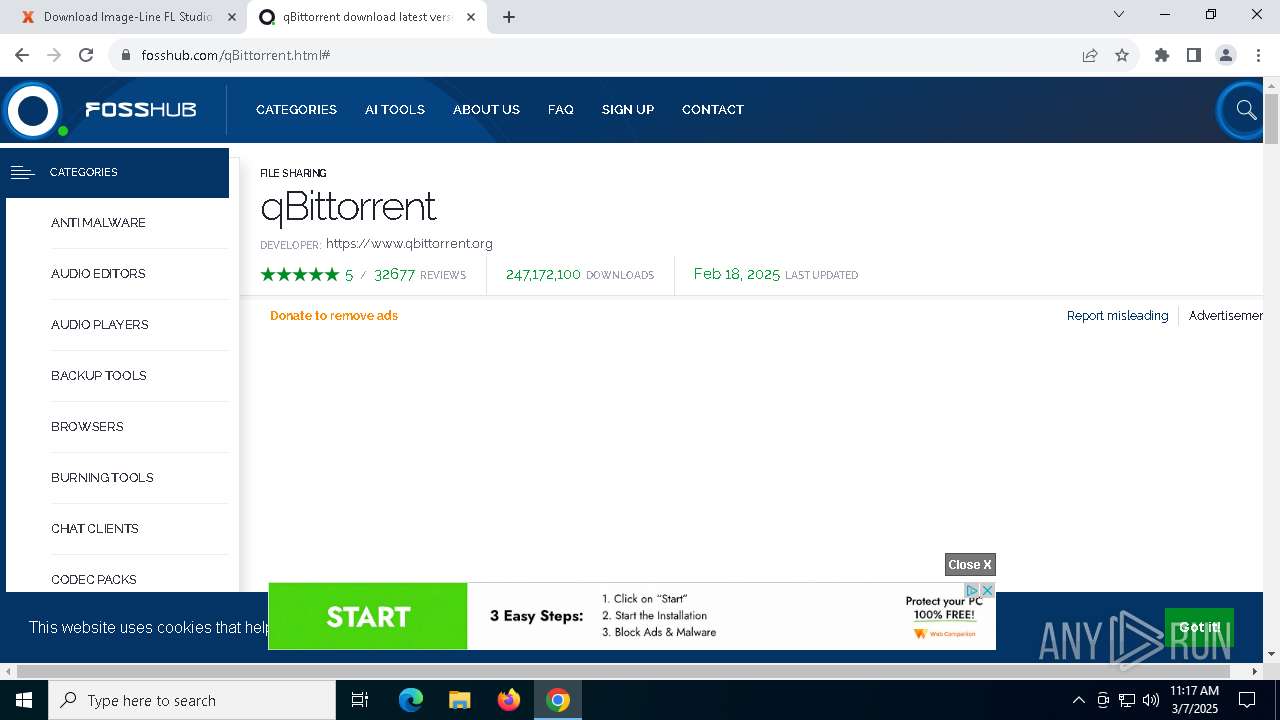The image size is (1280, 720).
Task: Click the Categories hamburger menu icon
Action: pyautogui.click(x=22, y=172)
